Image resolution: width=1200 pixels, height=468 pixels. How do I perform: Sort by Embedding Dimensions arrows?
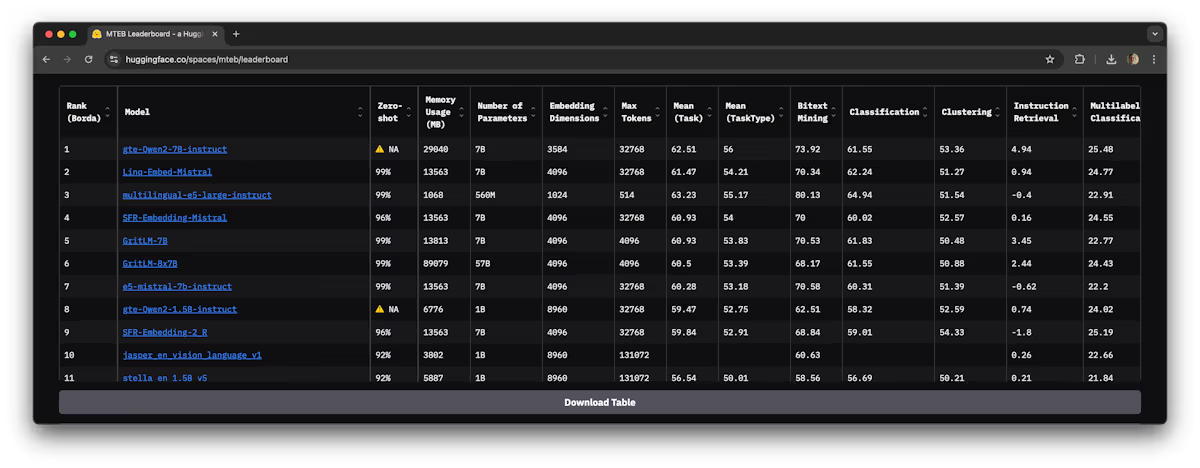coord(605,112)
